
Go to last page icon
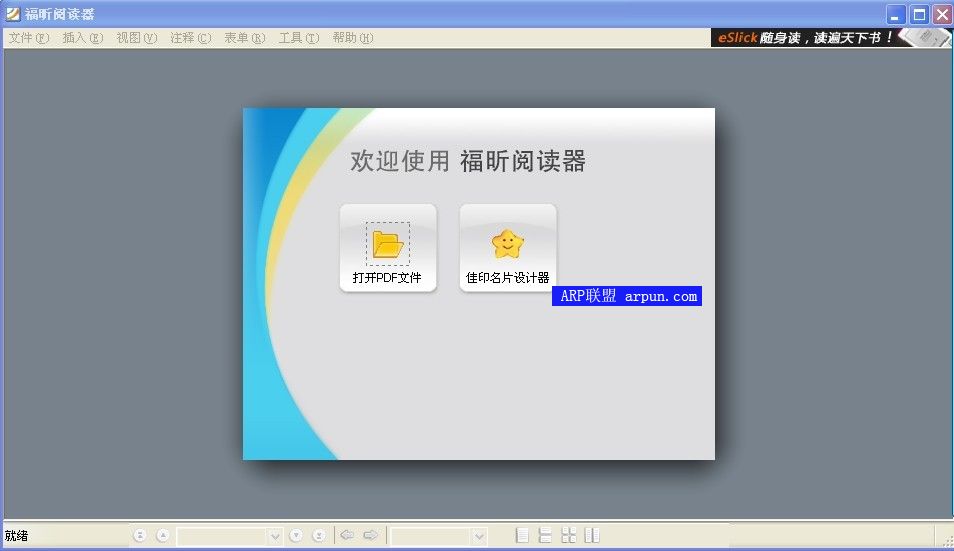pos(319,535)
